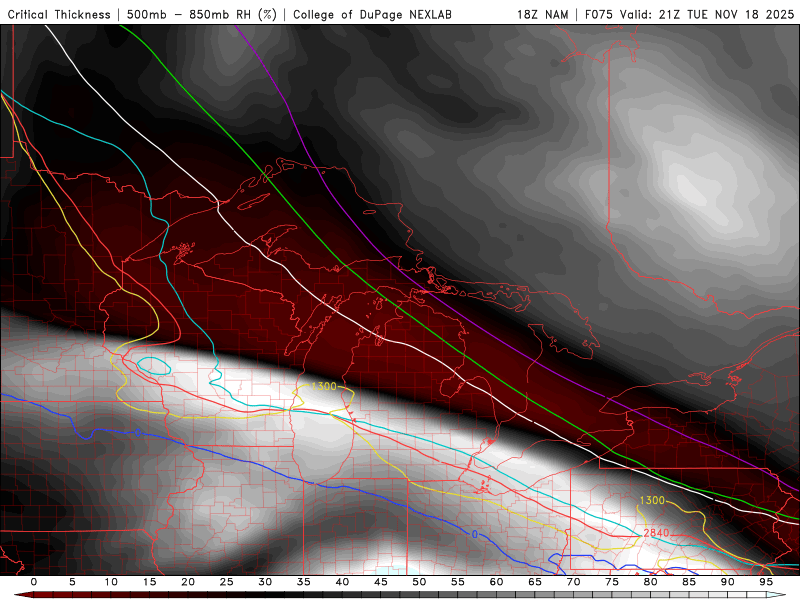Click the '18Z NAM' model run label
800x600 pixels.
542,15
